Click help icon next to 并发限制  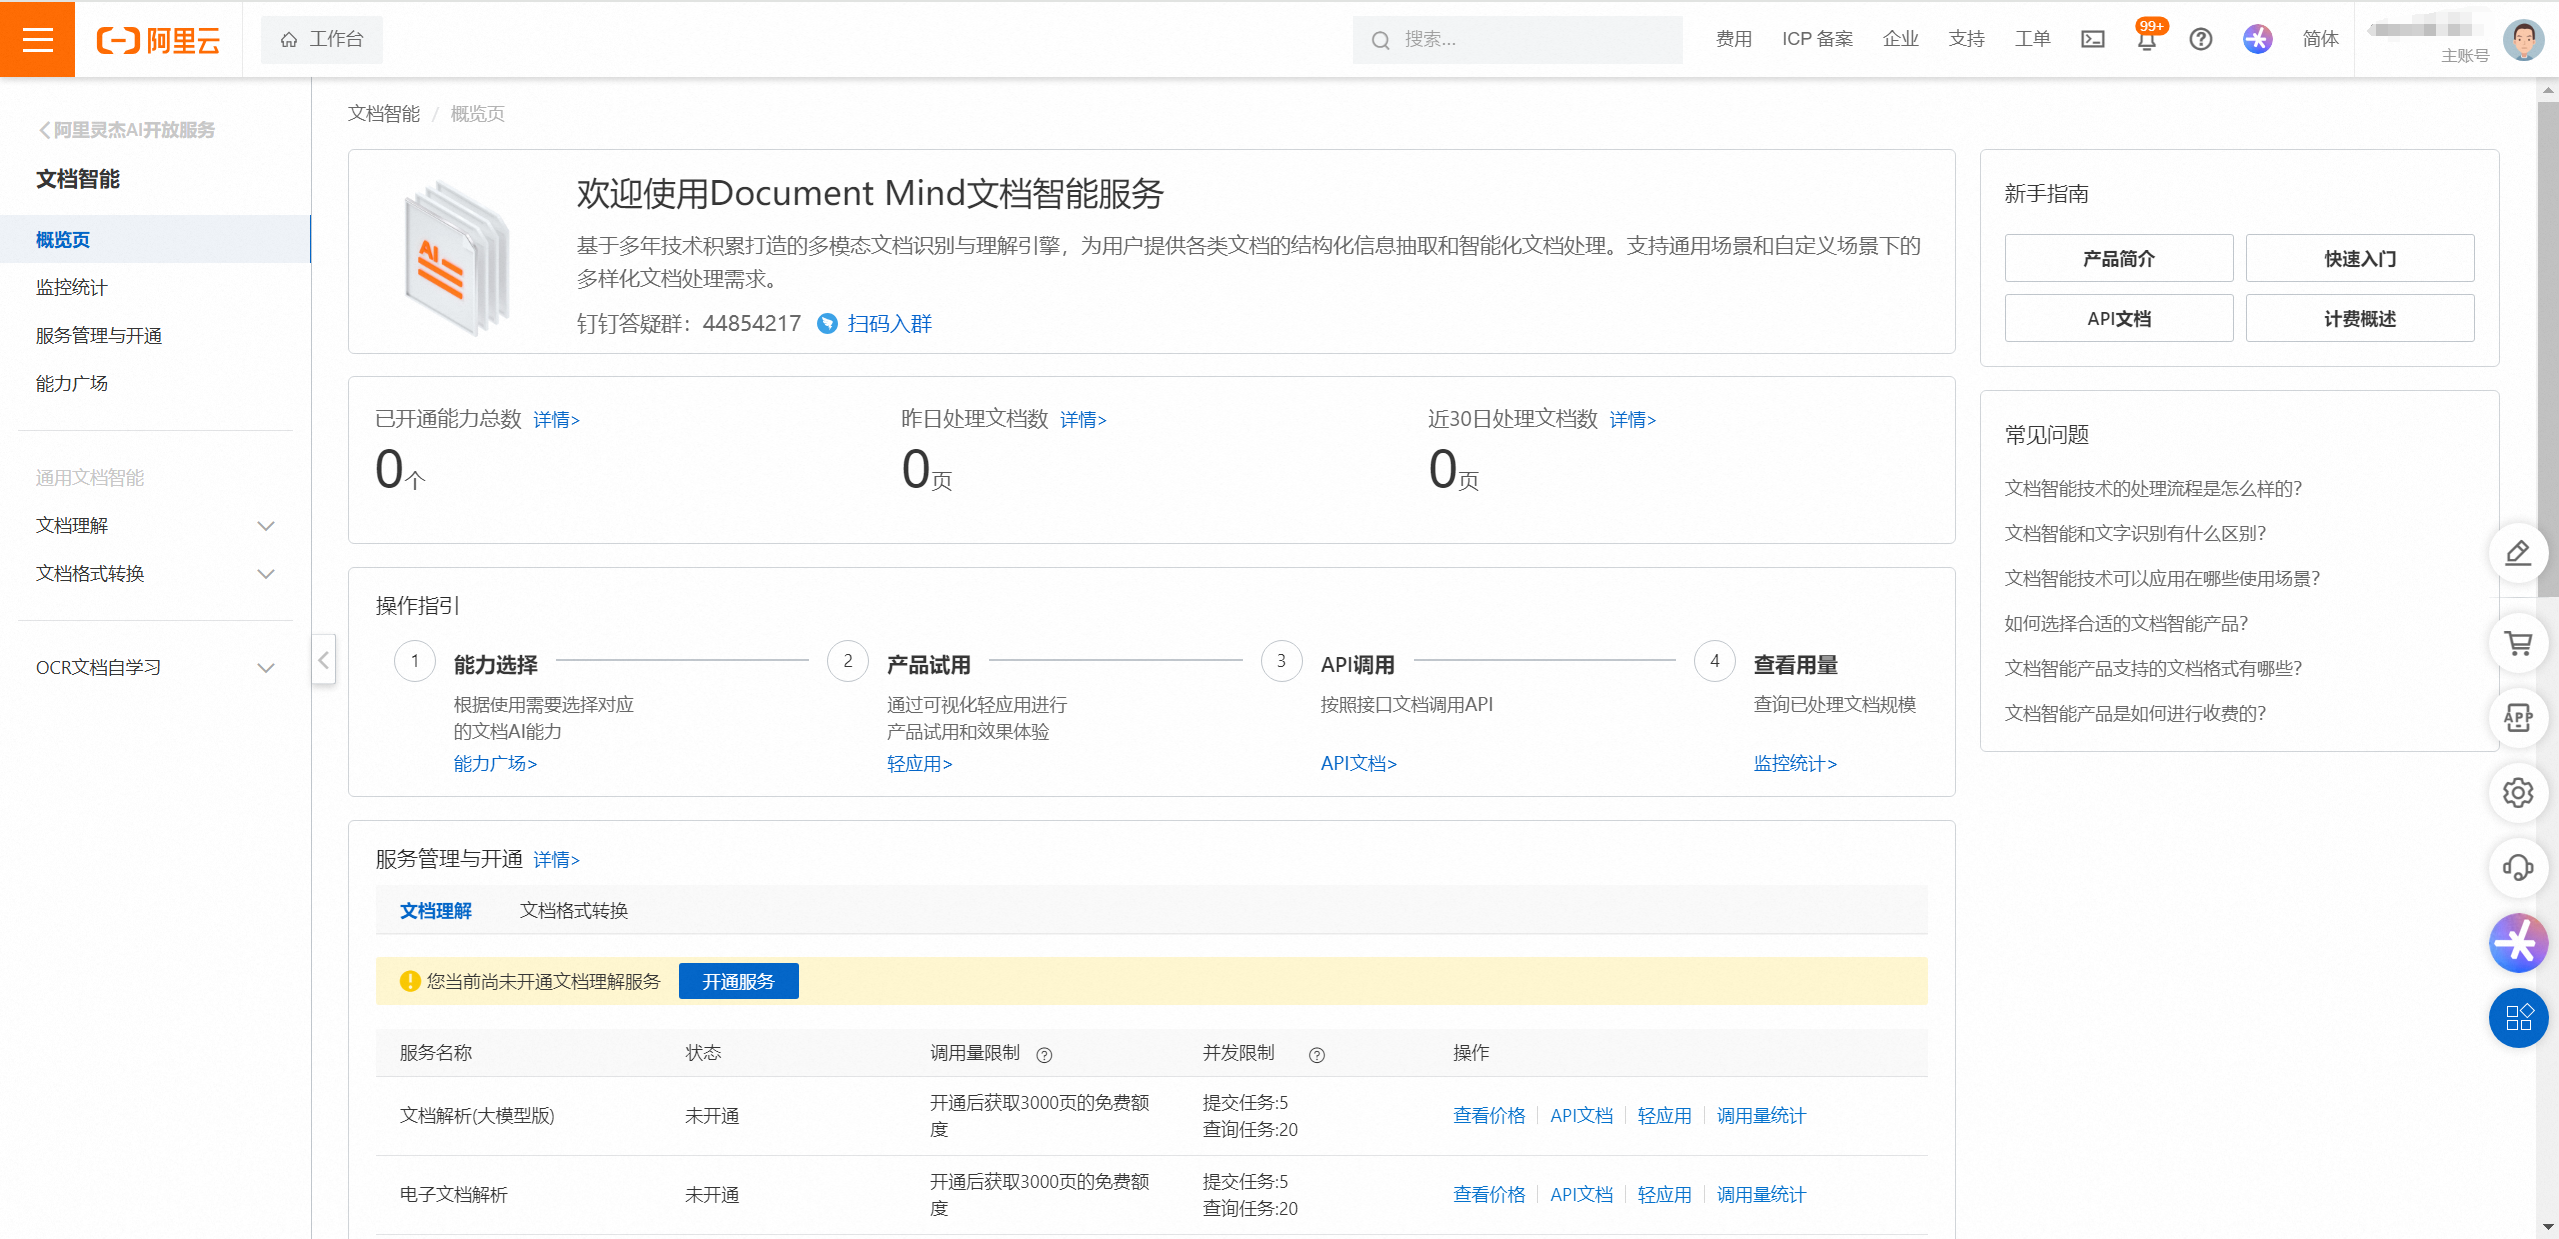(1317, 1054)
